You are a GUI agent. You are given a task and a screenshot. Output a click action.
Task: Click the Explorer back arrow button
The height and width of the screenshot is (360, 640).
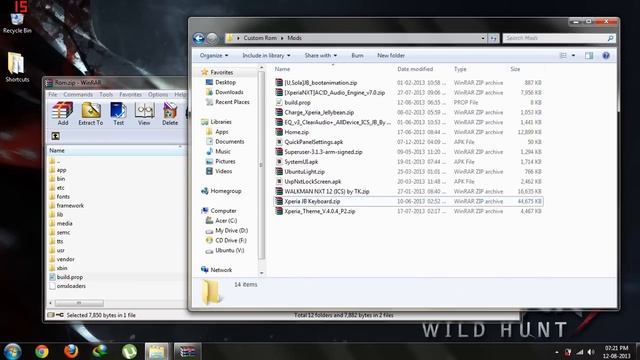point(199,38)
